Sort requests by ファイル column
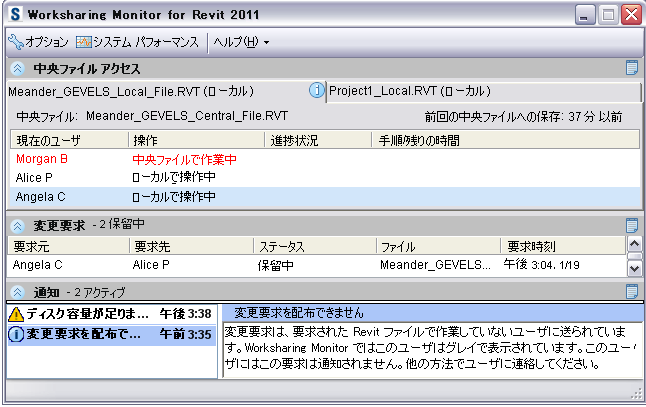The width and height of the screenshot is (646, 407). [x=438, y=246]
